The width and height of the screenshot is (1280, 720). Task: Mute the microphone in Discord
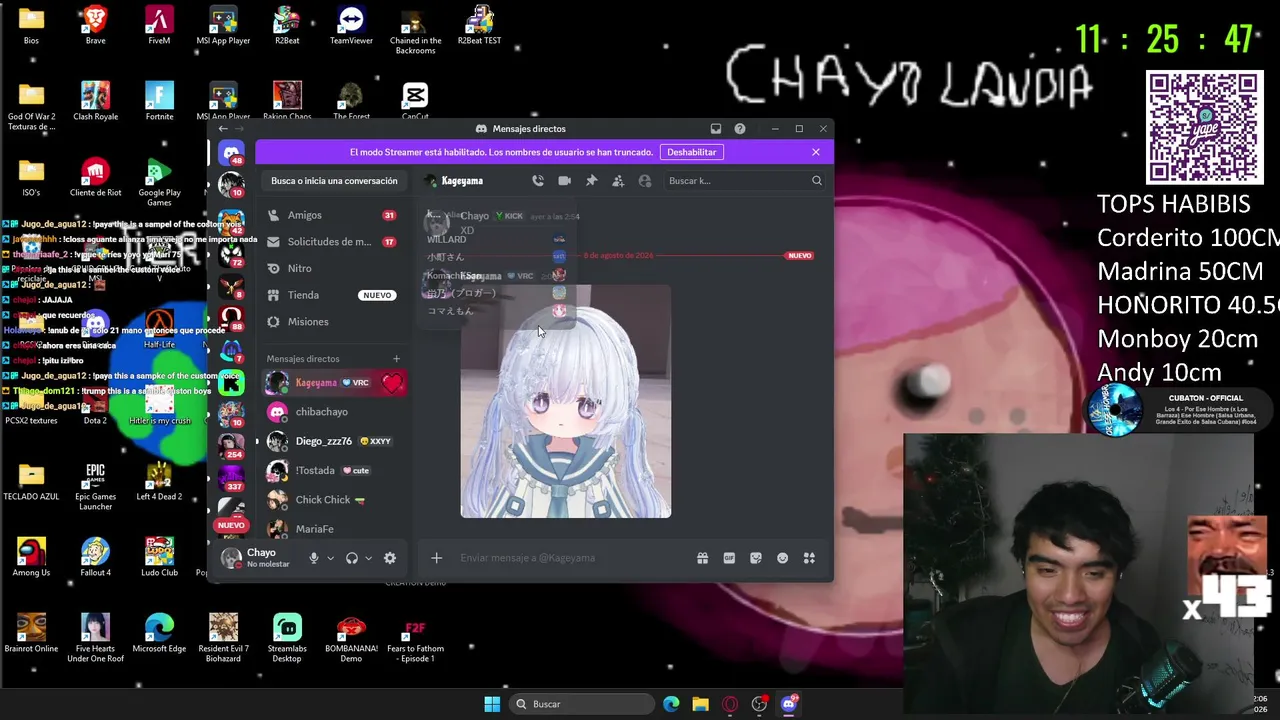[x=313, y=558]
